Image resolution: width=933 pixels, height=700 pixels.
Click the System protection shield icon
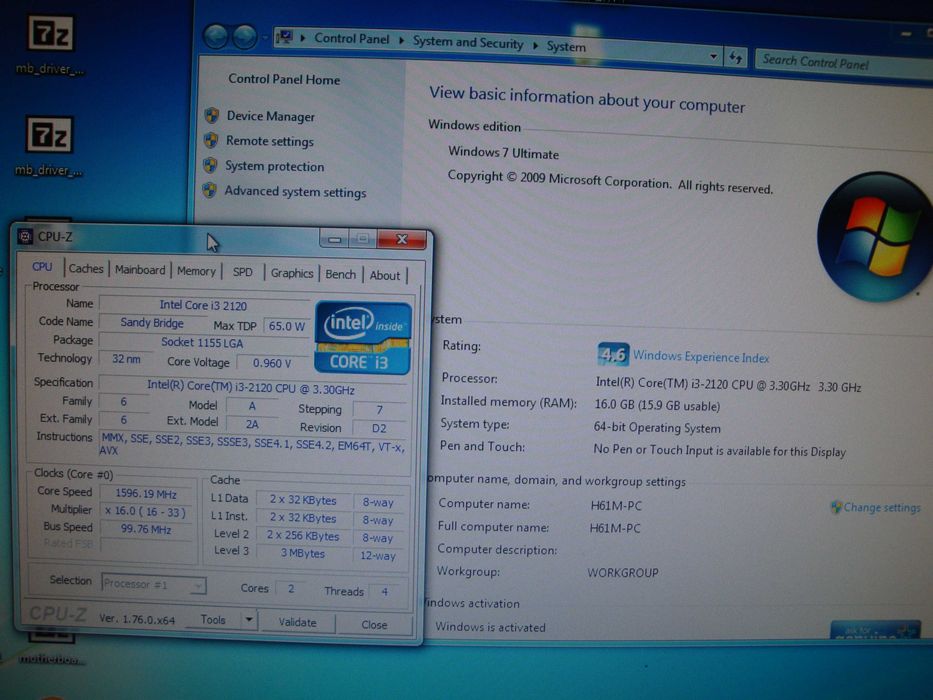(210, 165)
